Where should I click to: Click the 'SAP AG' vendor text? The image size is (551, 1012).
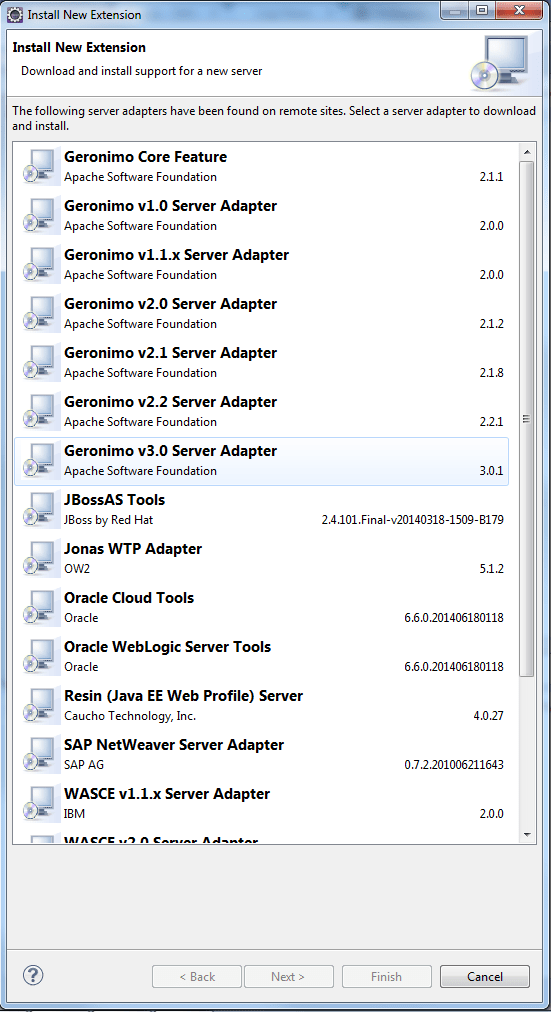click(84, 765)
